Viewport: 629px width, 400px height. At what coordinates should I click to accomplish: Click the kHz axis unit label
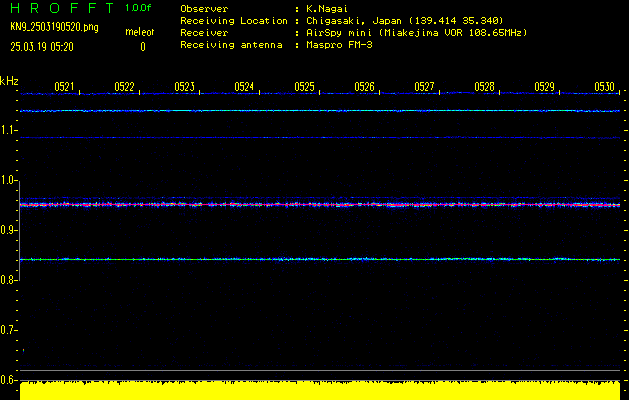click(9, 81)
